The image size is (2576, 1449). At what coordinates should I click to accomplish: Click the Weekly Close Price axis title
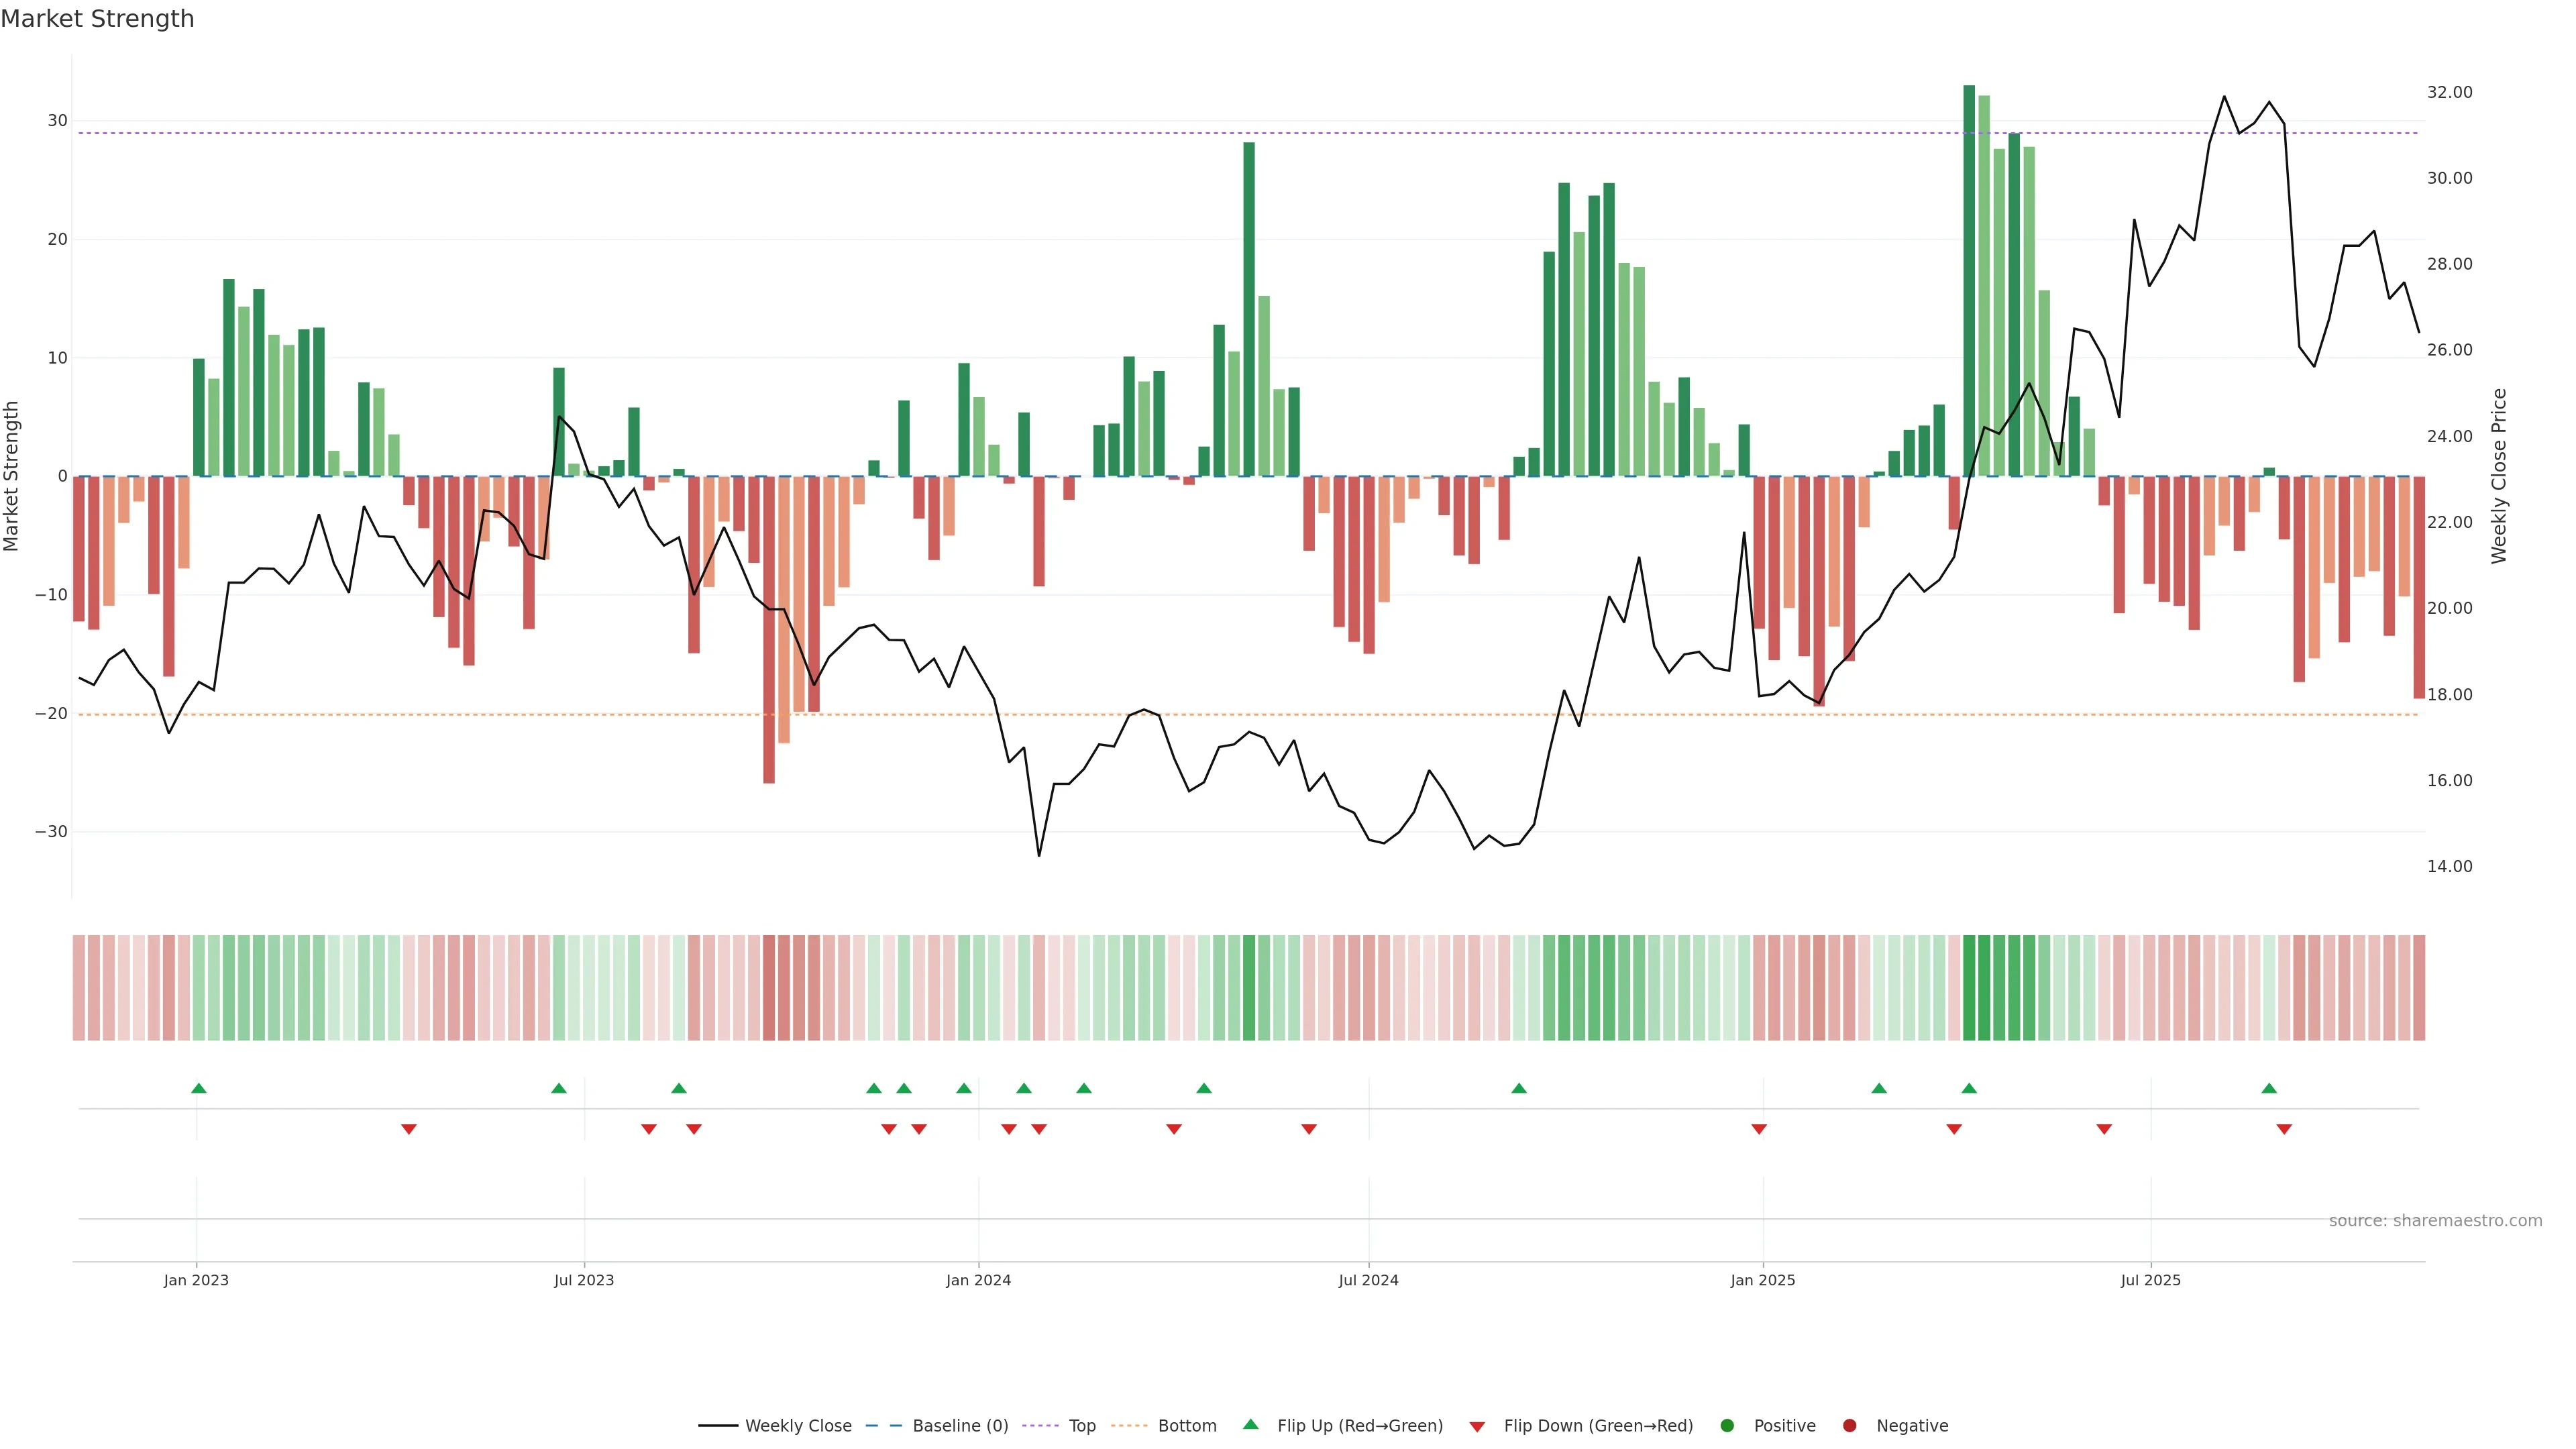[x=2499, y=476]
